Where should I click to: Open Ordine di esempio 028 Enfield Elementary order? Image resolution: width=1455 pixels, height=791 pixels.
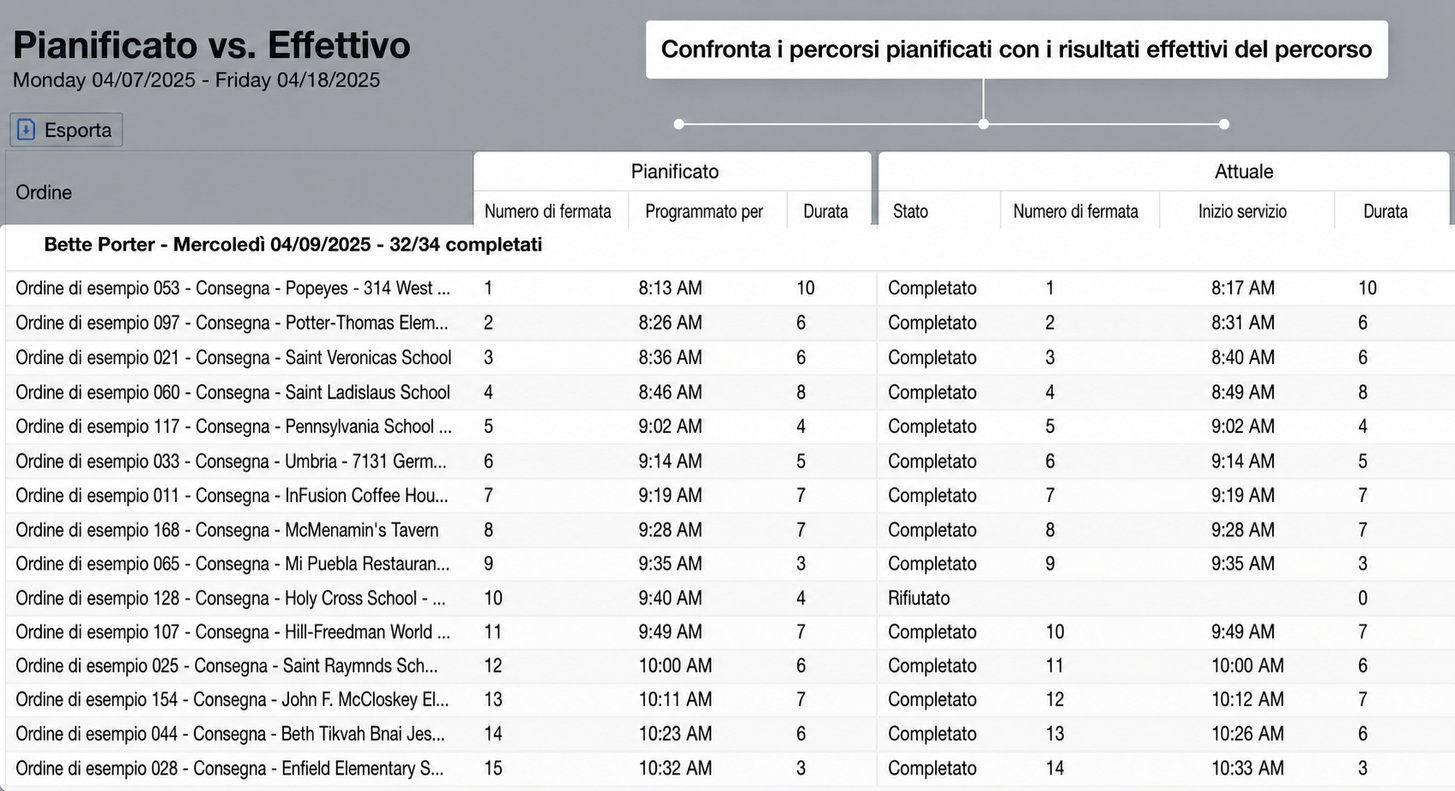[x=230, y=768]
